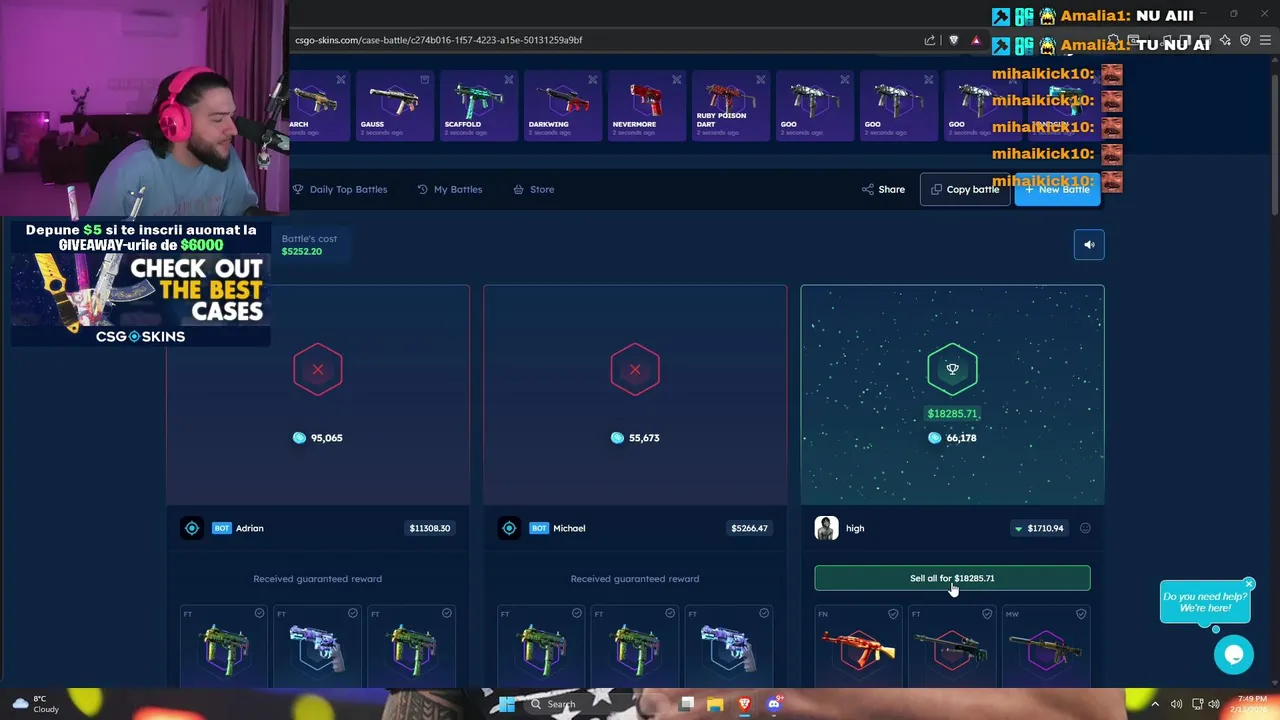Click Michael's $5266.47 total
Viewport: 1280px width, 720px height.
(749, 528)
